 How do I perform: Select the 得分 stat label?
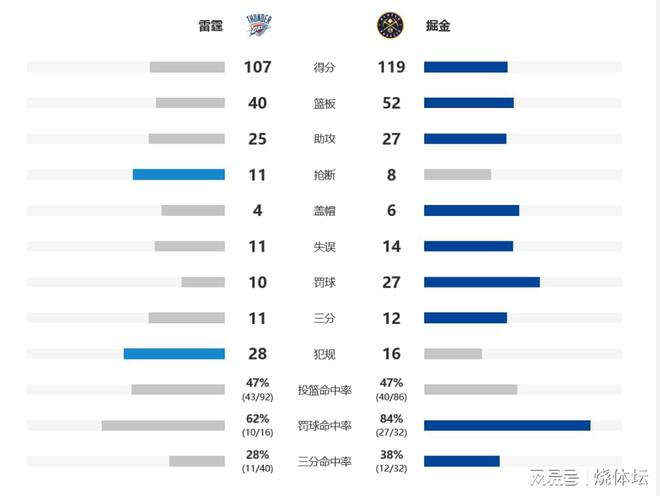tap(324, 68)
